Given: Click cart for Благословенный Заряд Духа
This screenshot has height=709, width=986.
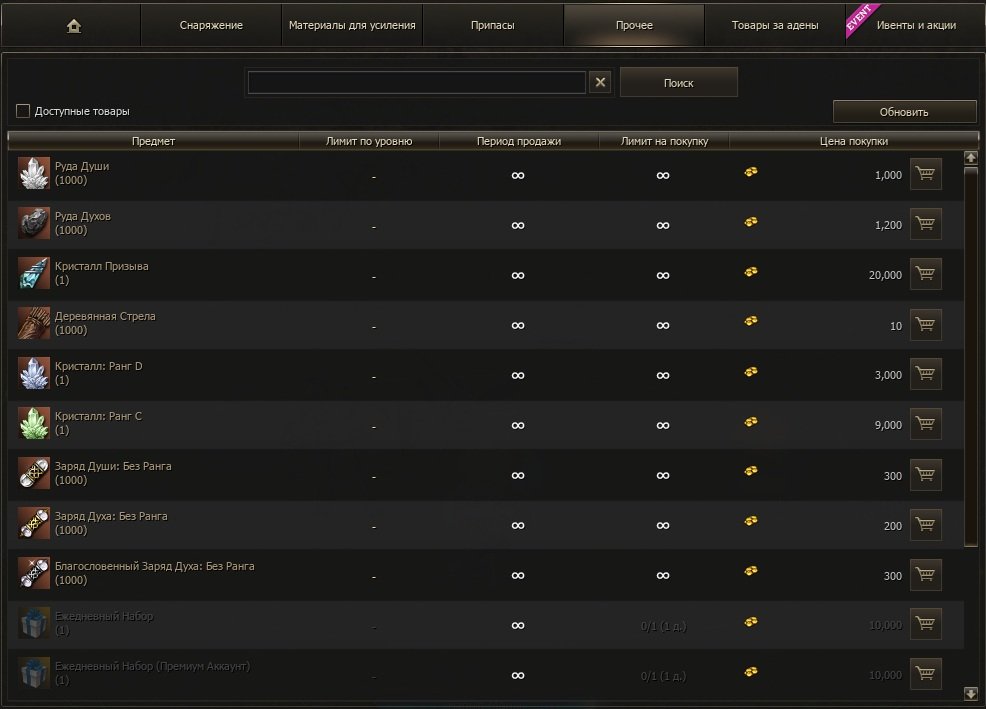Looking at the screenshot, I should click(x=926, y=574).
